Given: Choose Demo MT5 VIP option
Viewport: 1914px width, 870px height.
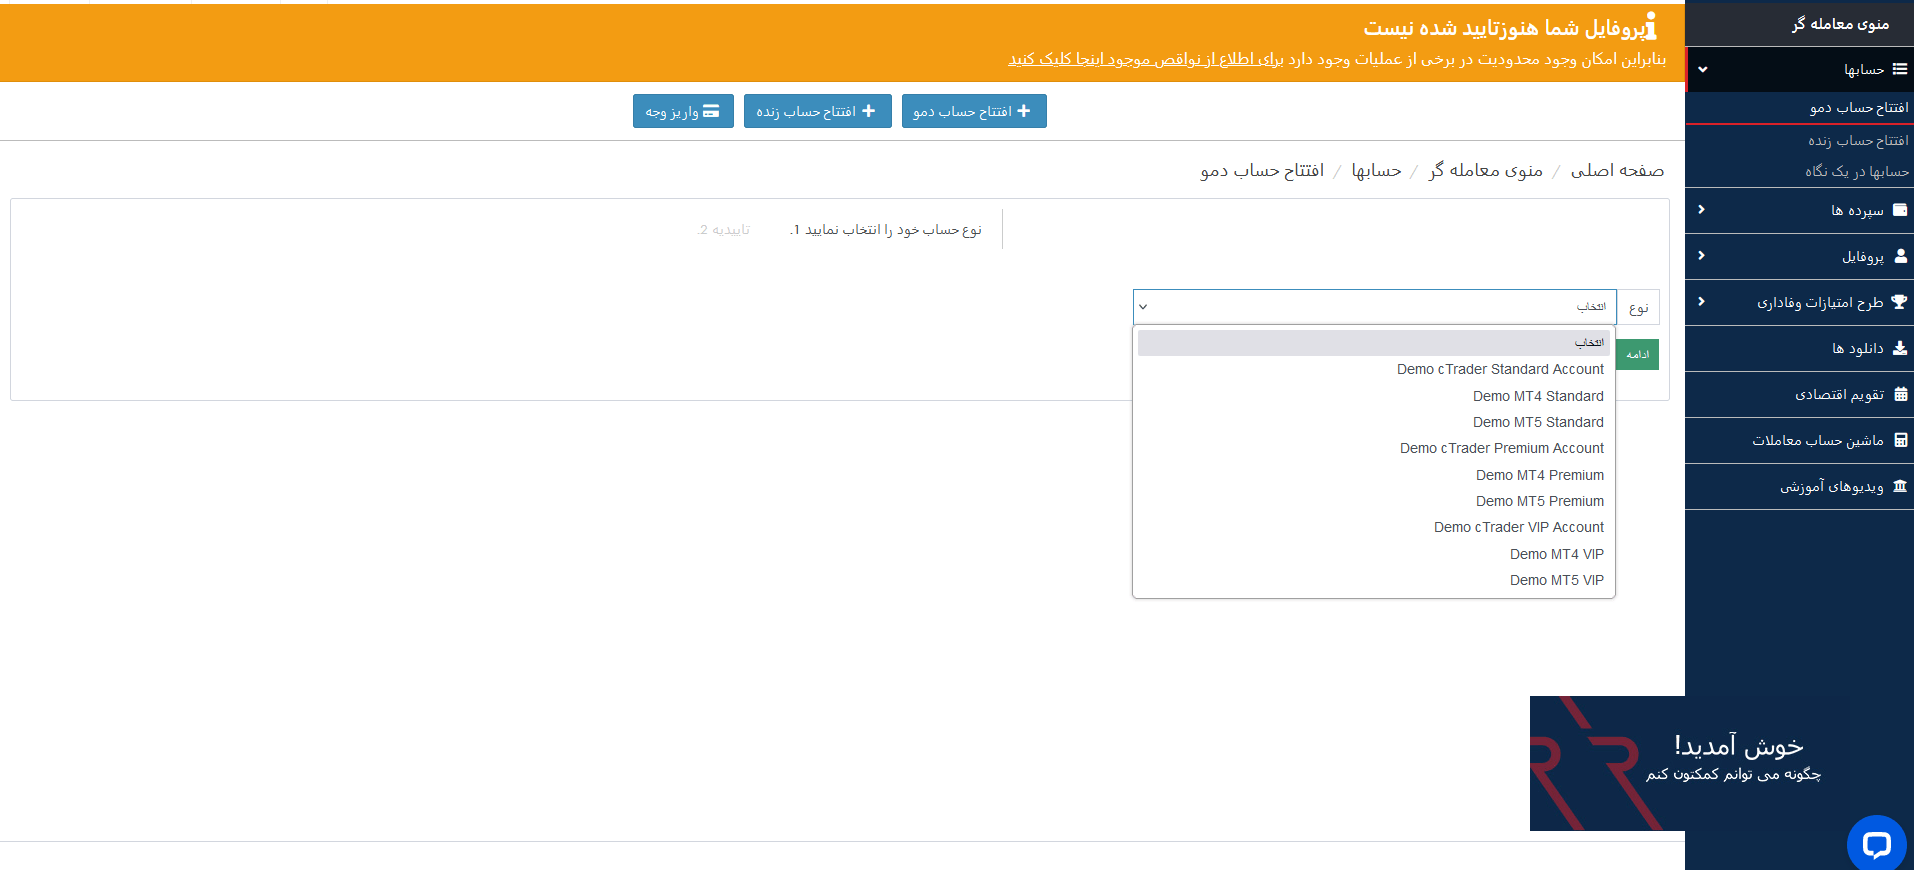Looking at the screenshot, I should [x=1556, y=580].
